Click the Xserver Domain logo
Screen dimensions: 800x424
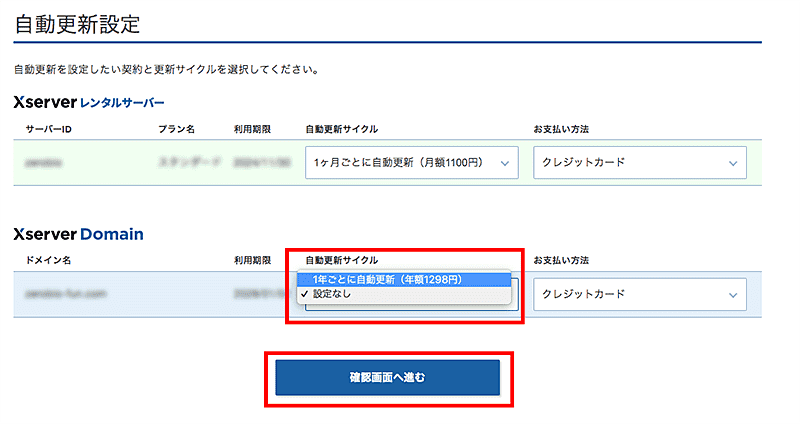79,234
